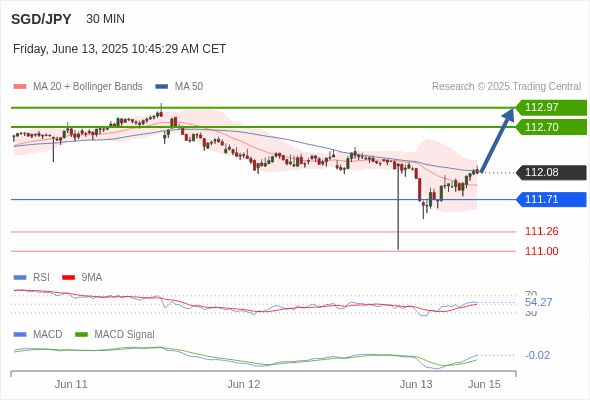Click the MA 50 legend label
Image resolution: width=590 pixels, height=400 pixels.
pos(189,87)
